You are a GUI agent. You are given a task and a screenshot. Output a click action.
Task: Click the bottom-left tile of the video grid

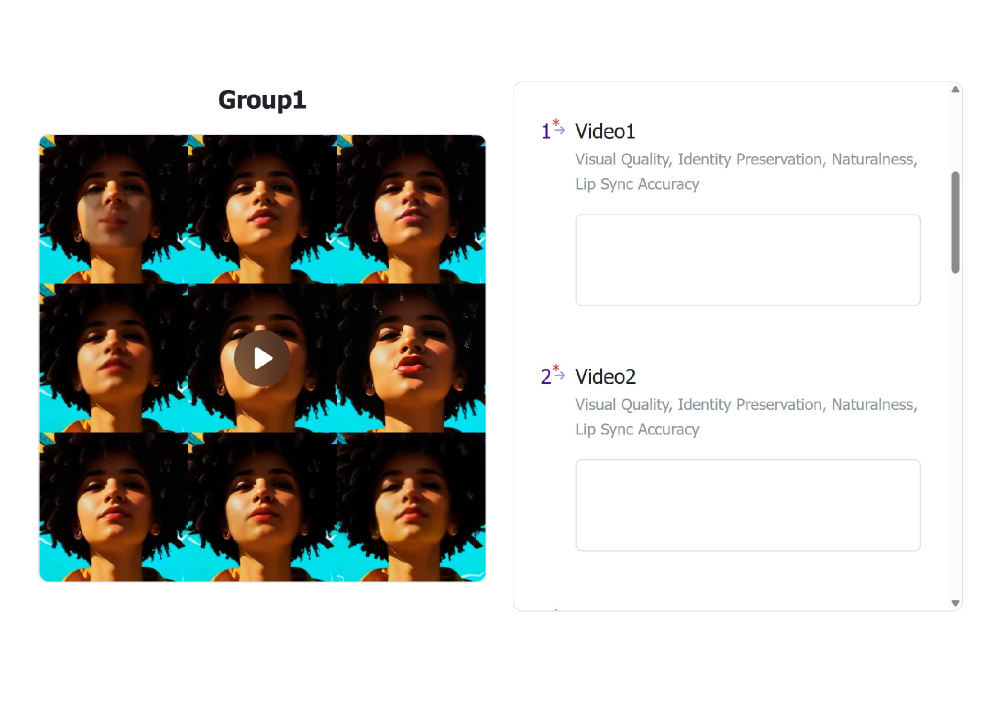113,506
